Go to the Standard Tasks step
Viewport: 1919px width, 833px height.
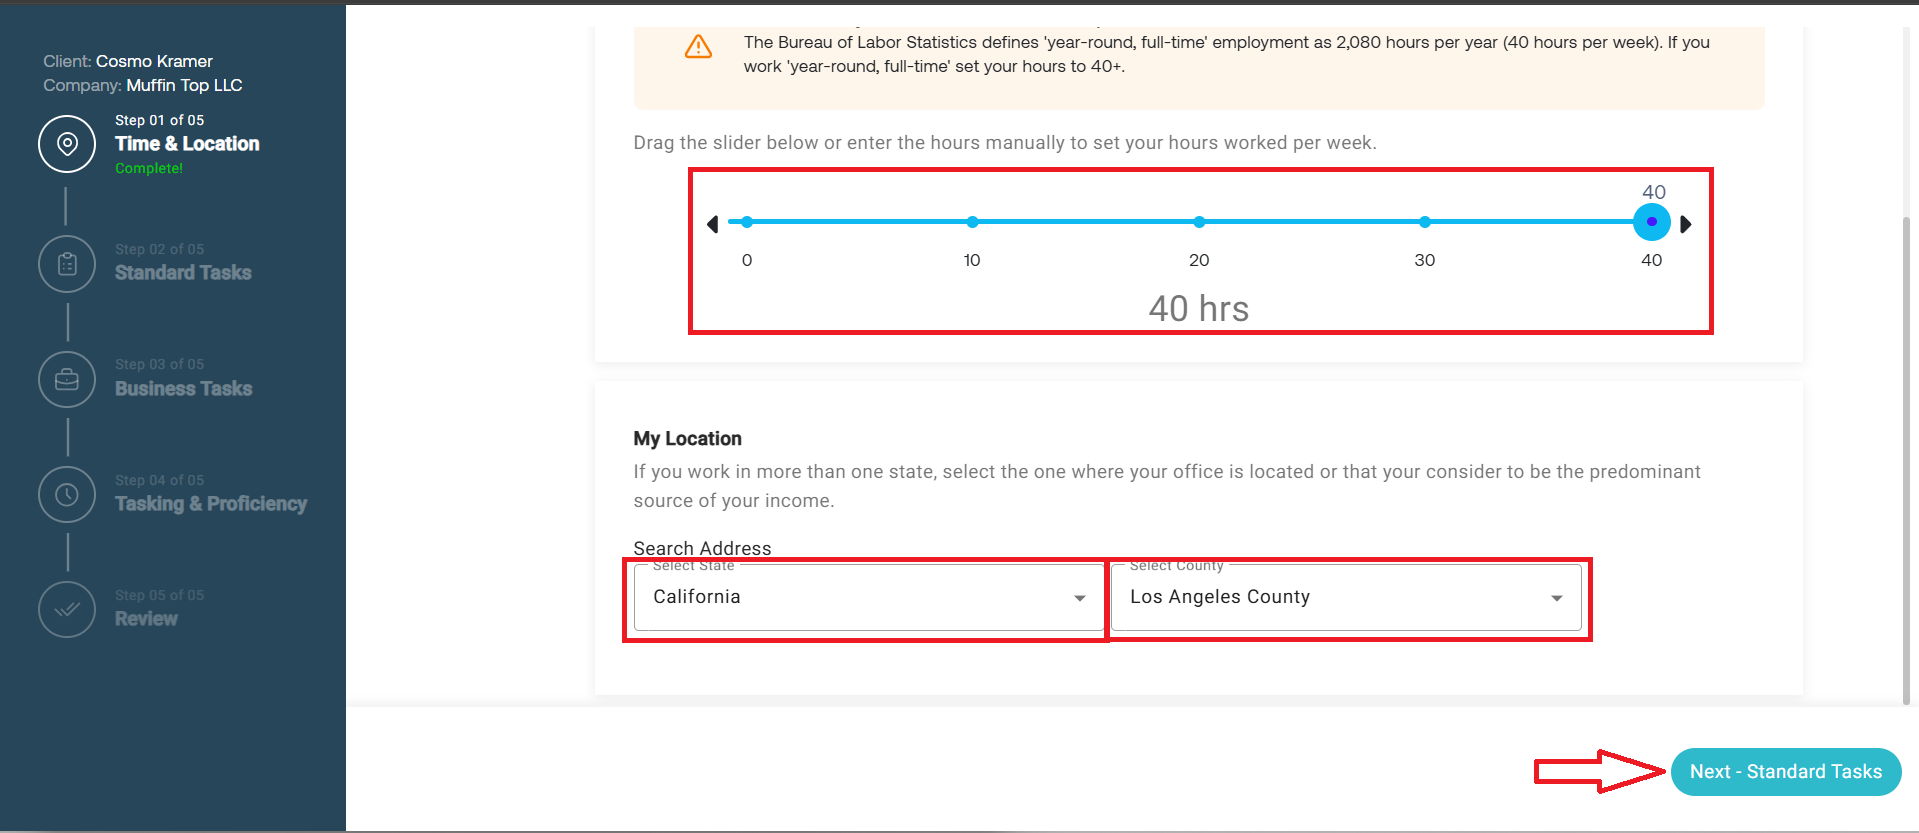pyautogui.click(x=183, y=273)
